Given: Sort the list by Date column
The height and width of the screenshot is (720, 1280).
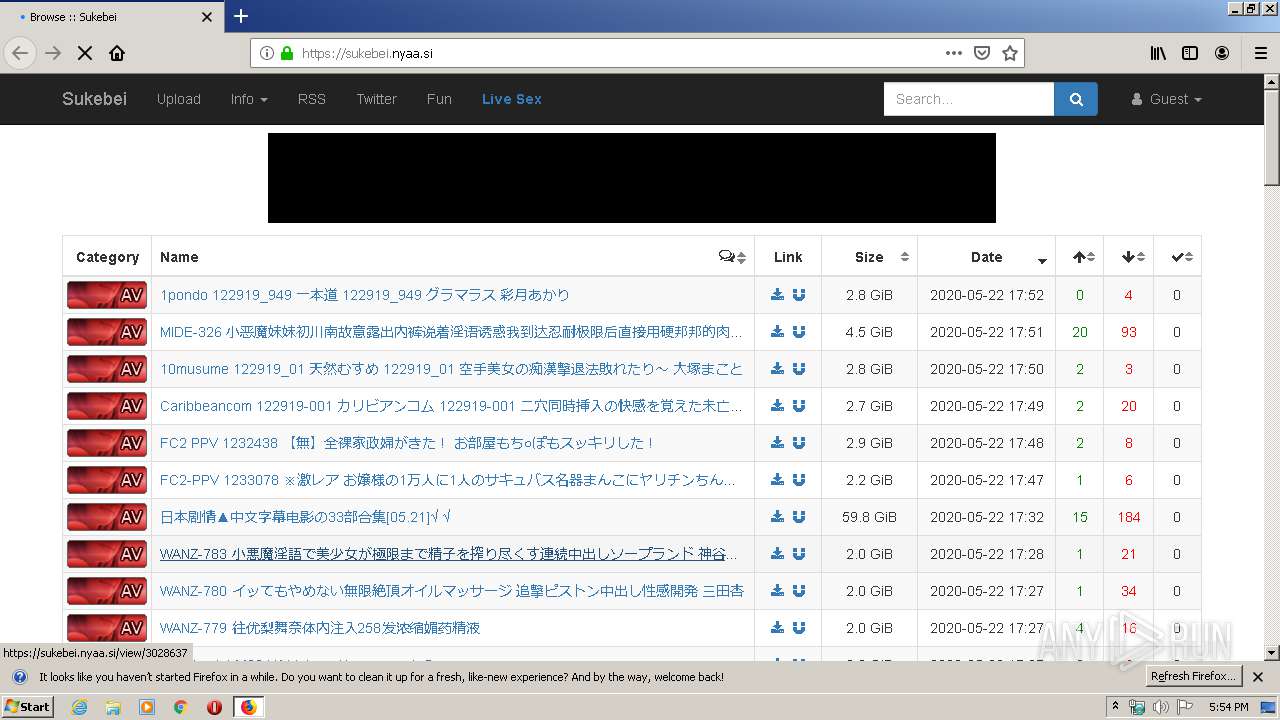Looking at the screenshot, I should (987, 257).
